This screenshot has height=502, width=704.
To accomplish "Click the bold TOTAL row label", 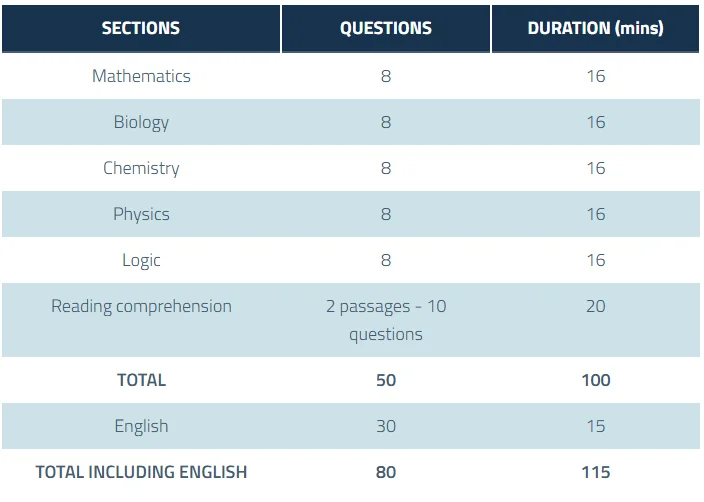I will pos(141,380).
